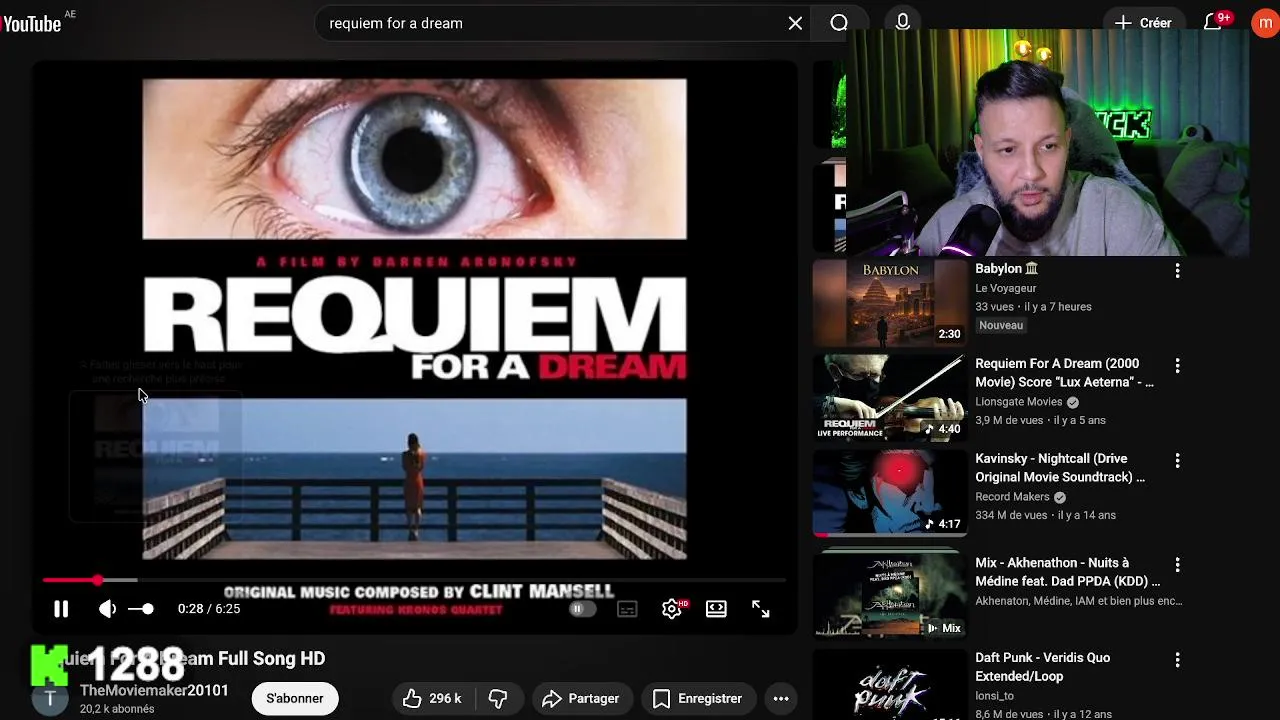Open Akhenathon mix thumbnail

point(889,594)
